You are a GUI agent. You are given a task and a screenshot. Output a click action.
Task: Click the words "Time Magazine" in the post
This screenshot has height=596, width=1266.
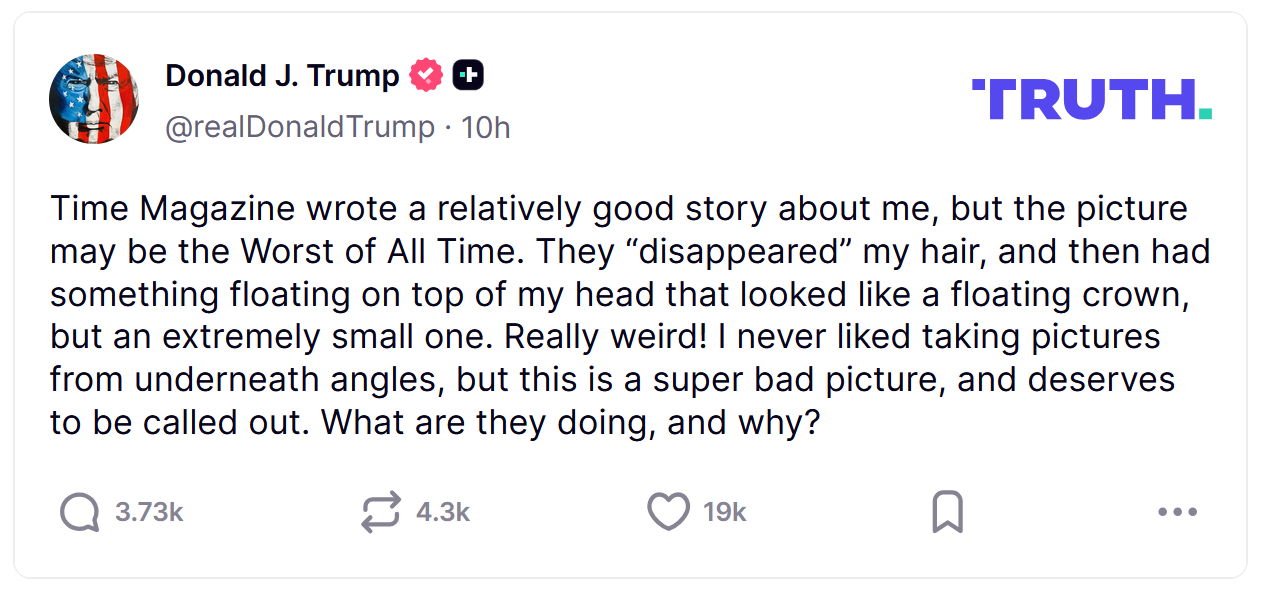tap(173, 209)
